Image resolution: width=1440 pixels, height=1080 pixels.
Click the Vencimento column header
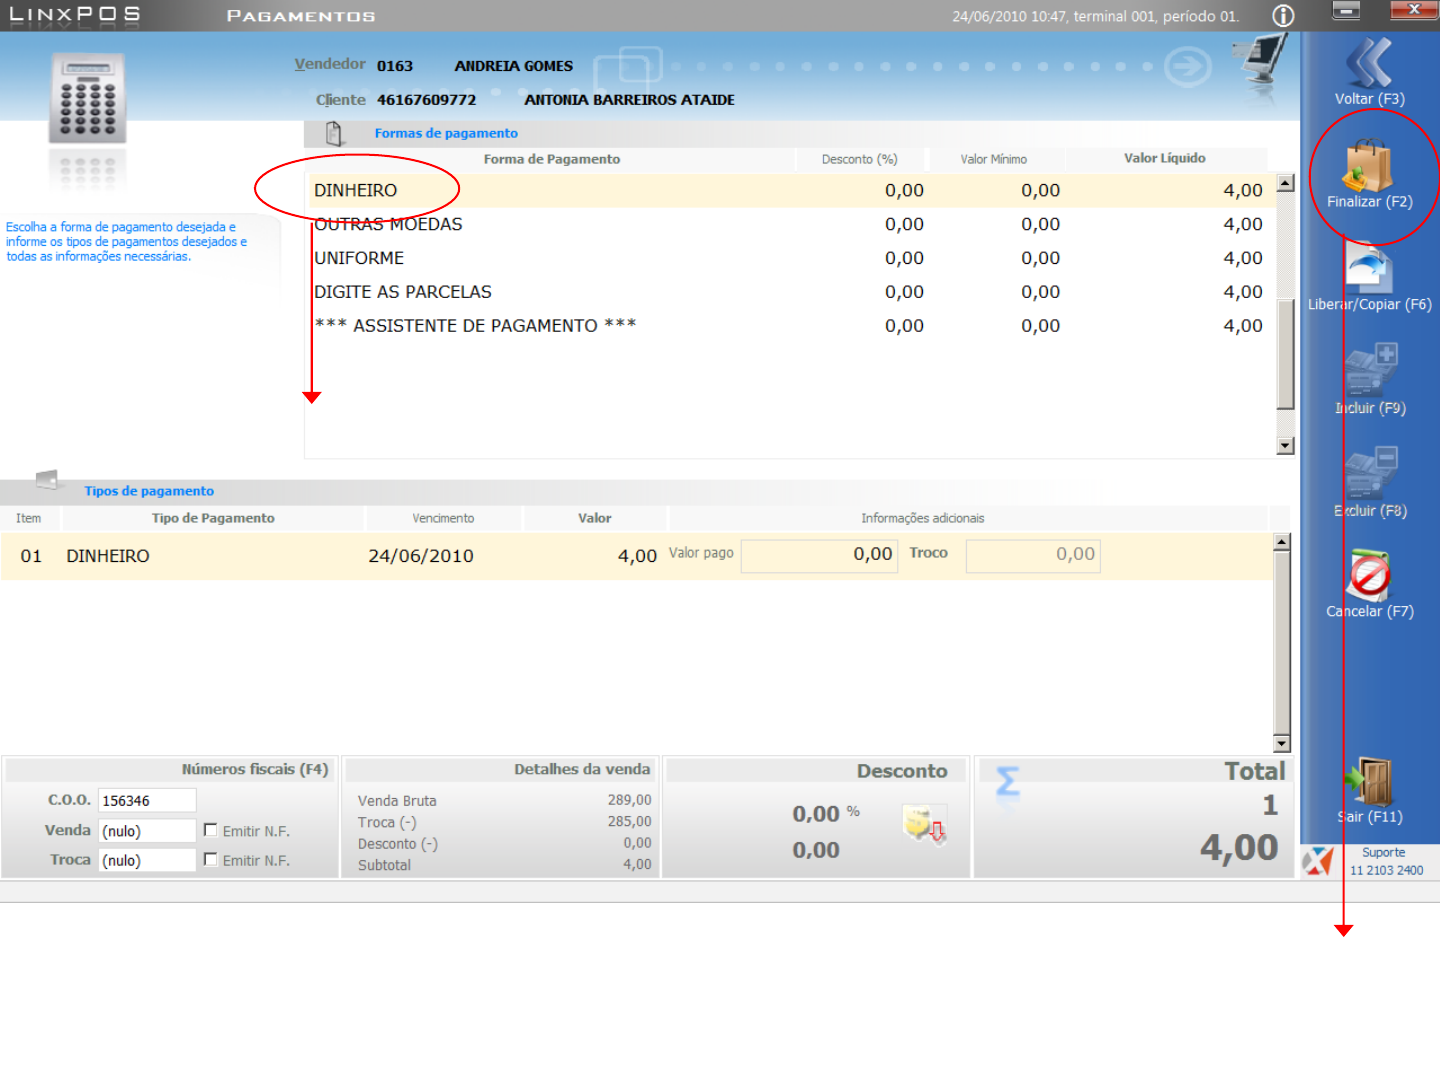tap(443, 518)
